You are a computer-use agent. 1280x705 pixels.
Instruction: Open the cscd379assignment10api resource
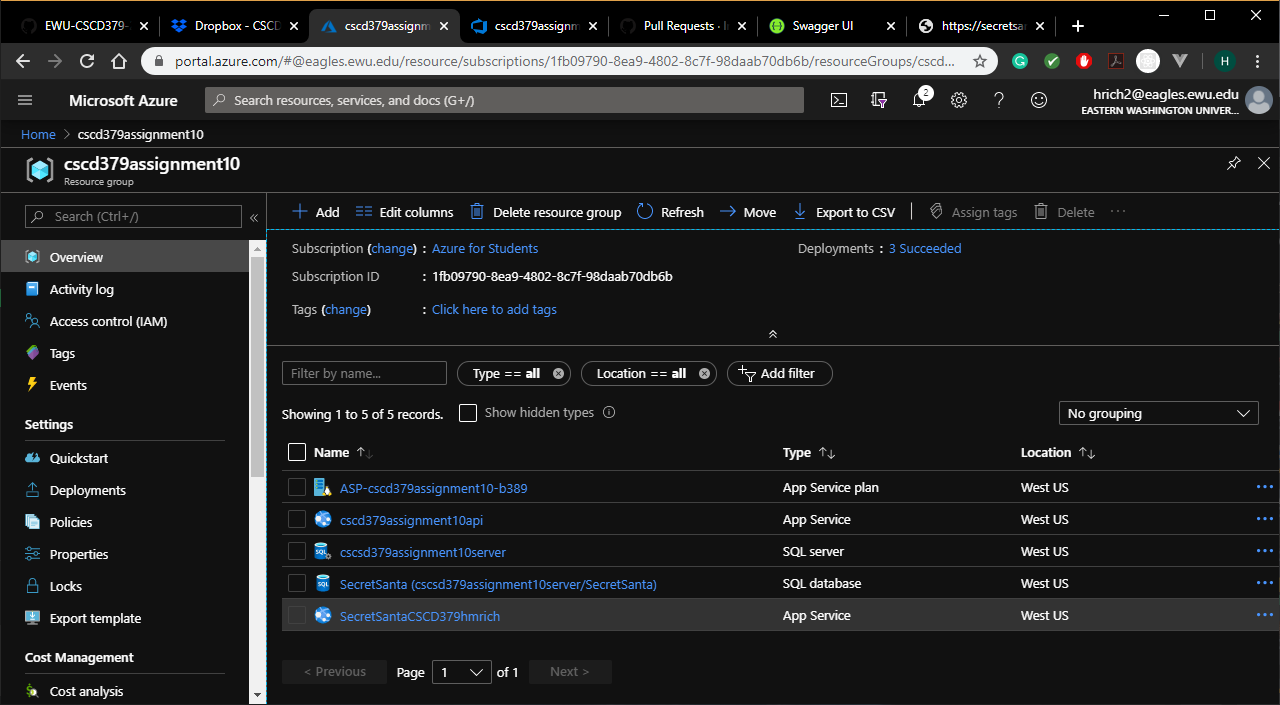tap(411, 520)
